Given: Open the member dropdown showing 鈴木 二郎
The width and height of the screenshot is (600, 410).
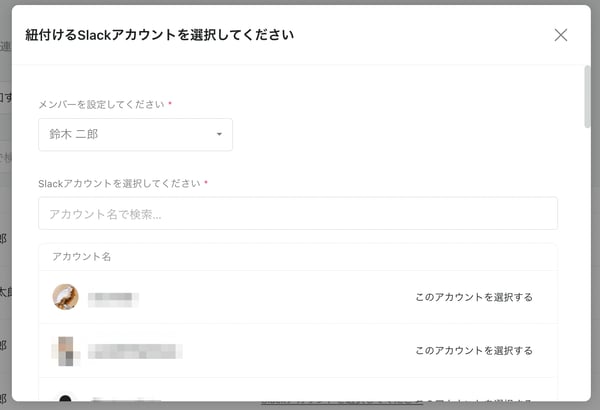Looking at the screenshot, I should pyautogui.click(x=135, y=134).
